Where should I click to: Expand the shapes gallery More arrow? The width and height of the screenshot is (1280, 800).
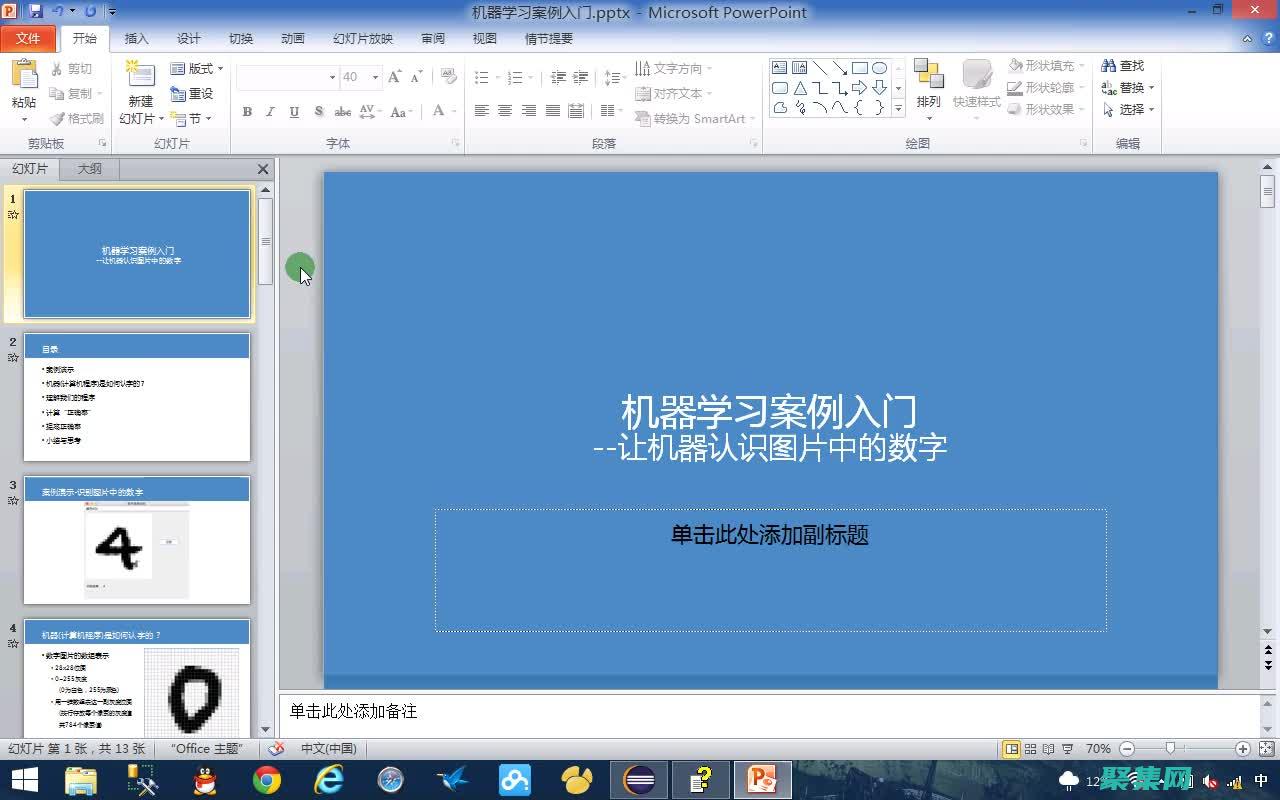tap(898, 108)
